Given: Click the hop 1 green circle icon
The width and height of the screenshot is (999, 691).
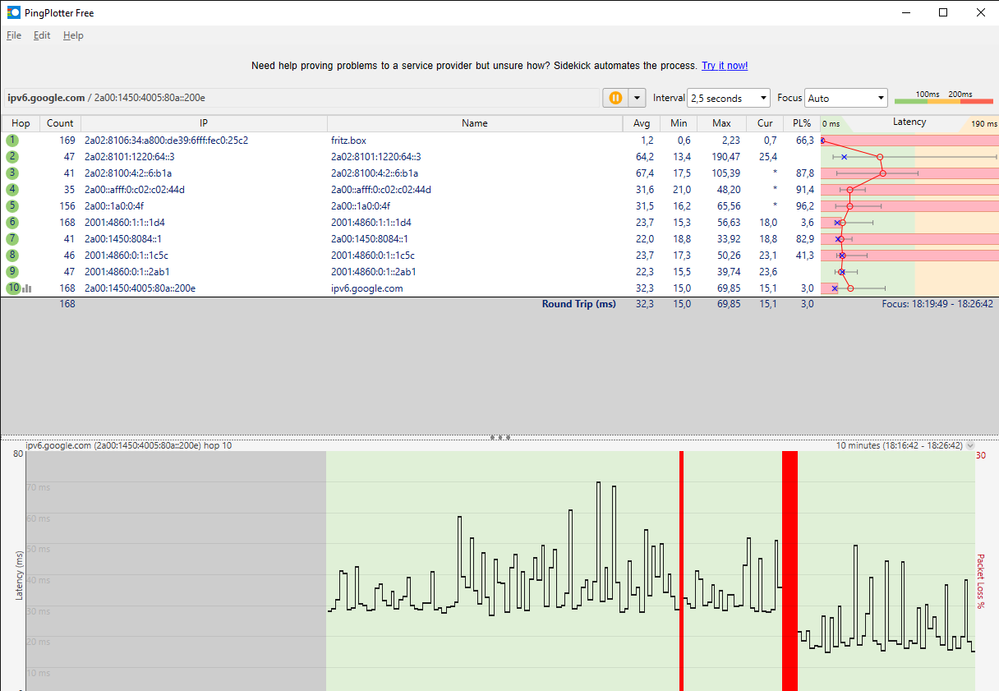Looking at the screenshot, I should tap(13, 140).
